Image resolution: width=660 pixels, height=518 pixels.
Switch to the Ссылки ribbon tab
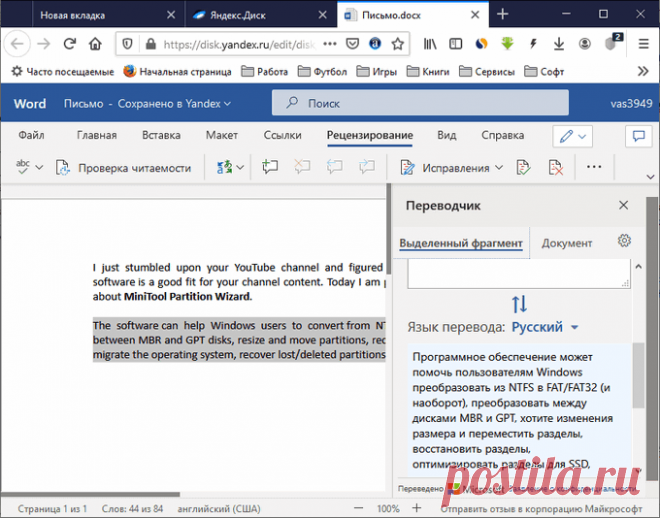coord(282,135)
